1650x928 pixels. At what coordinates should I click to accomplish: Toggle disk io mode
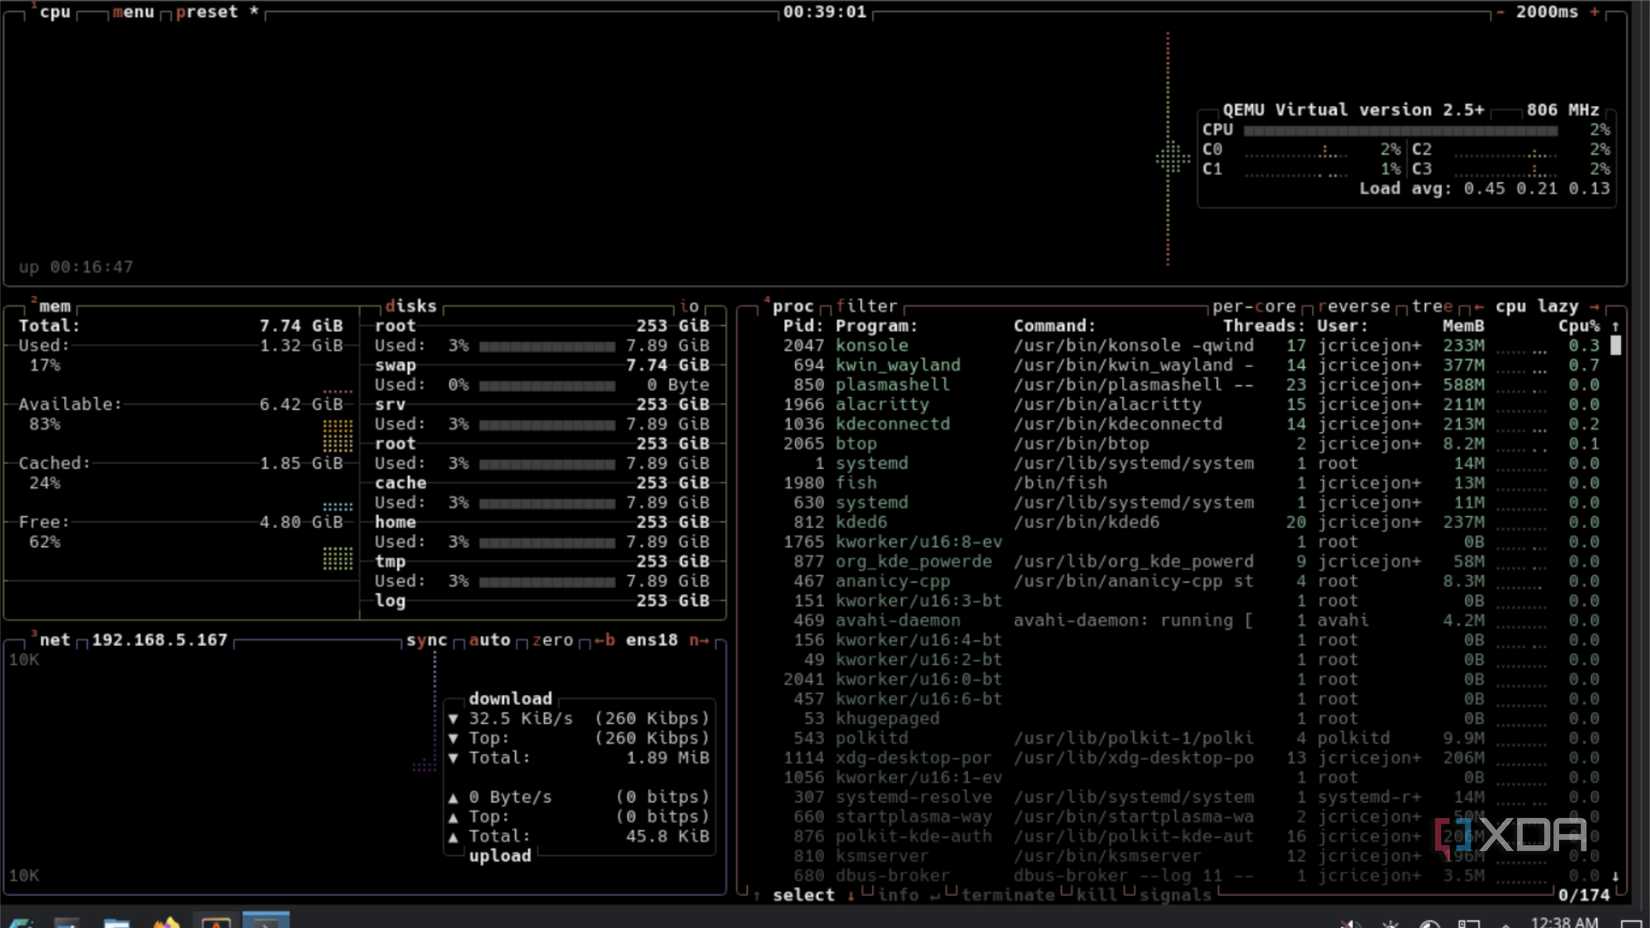[689, 306]
